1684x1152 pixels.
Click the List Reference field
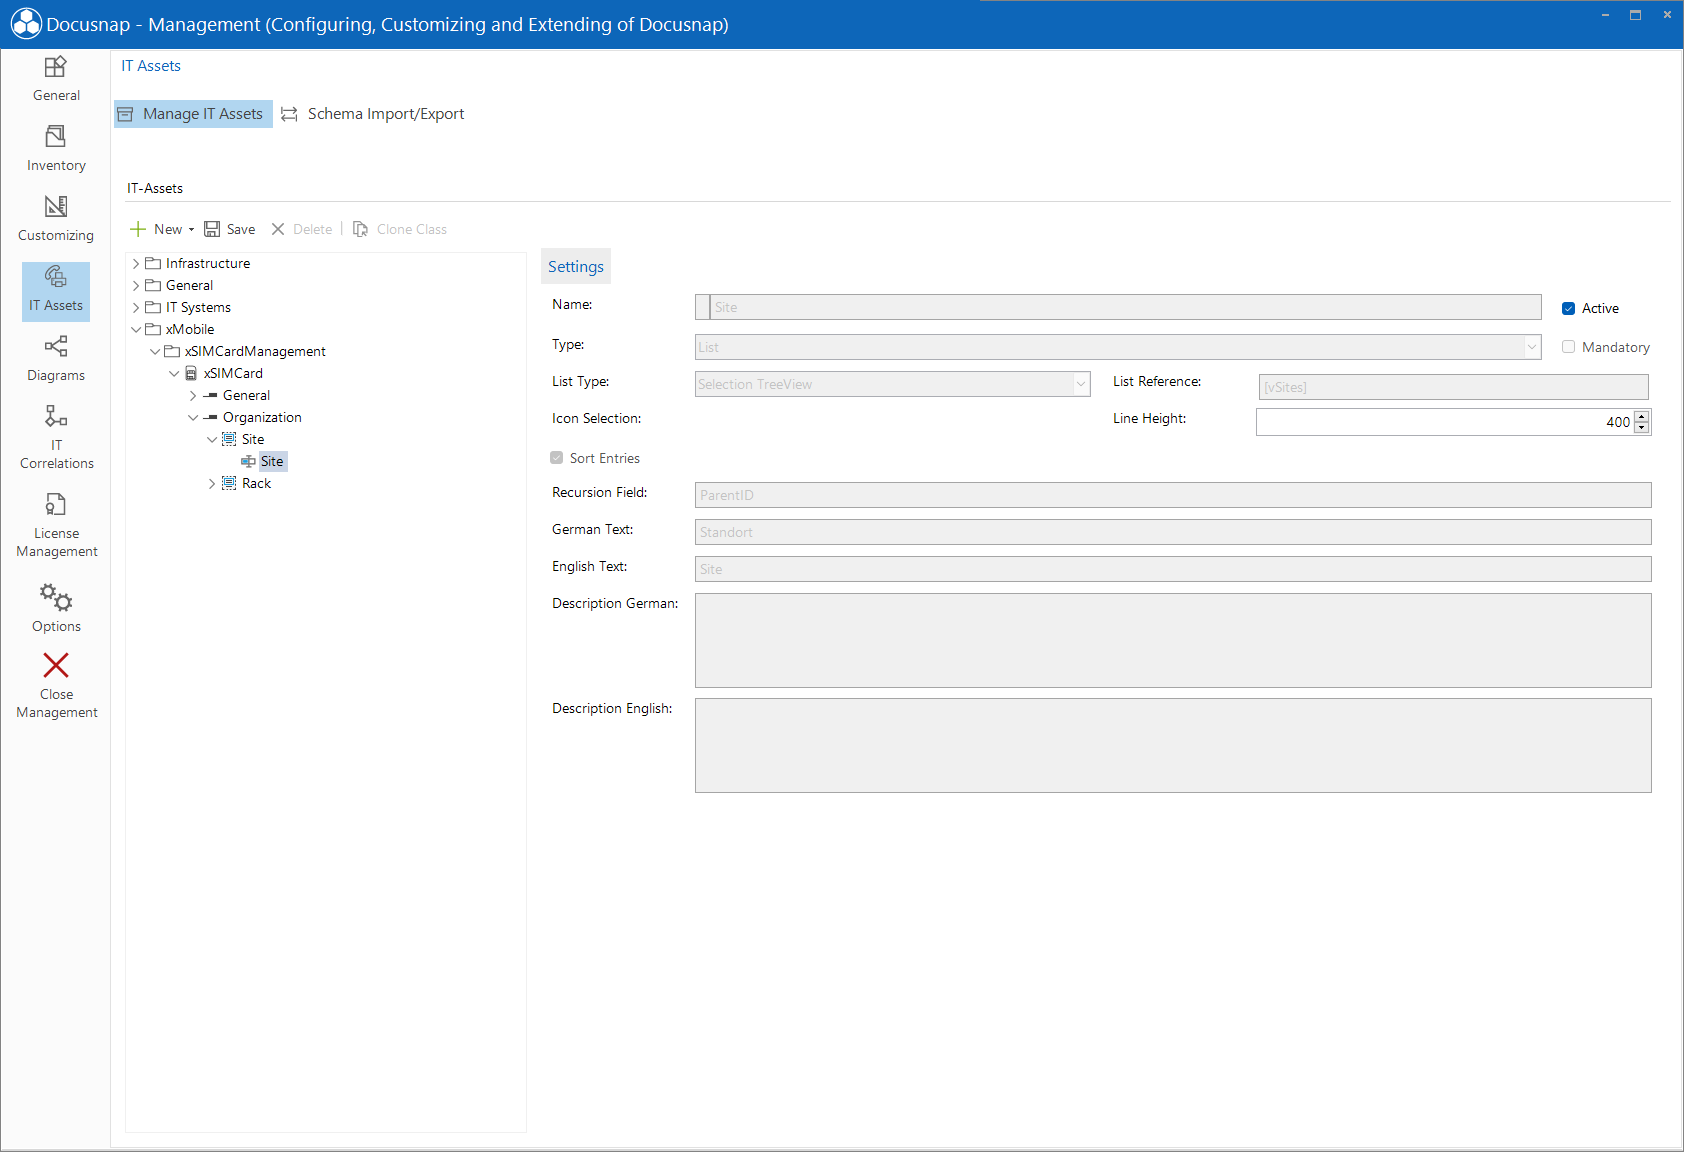coord(1454,387)
